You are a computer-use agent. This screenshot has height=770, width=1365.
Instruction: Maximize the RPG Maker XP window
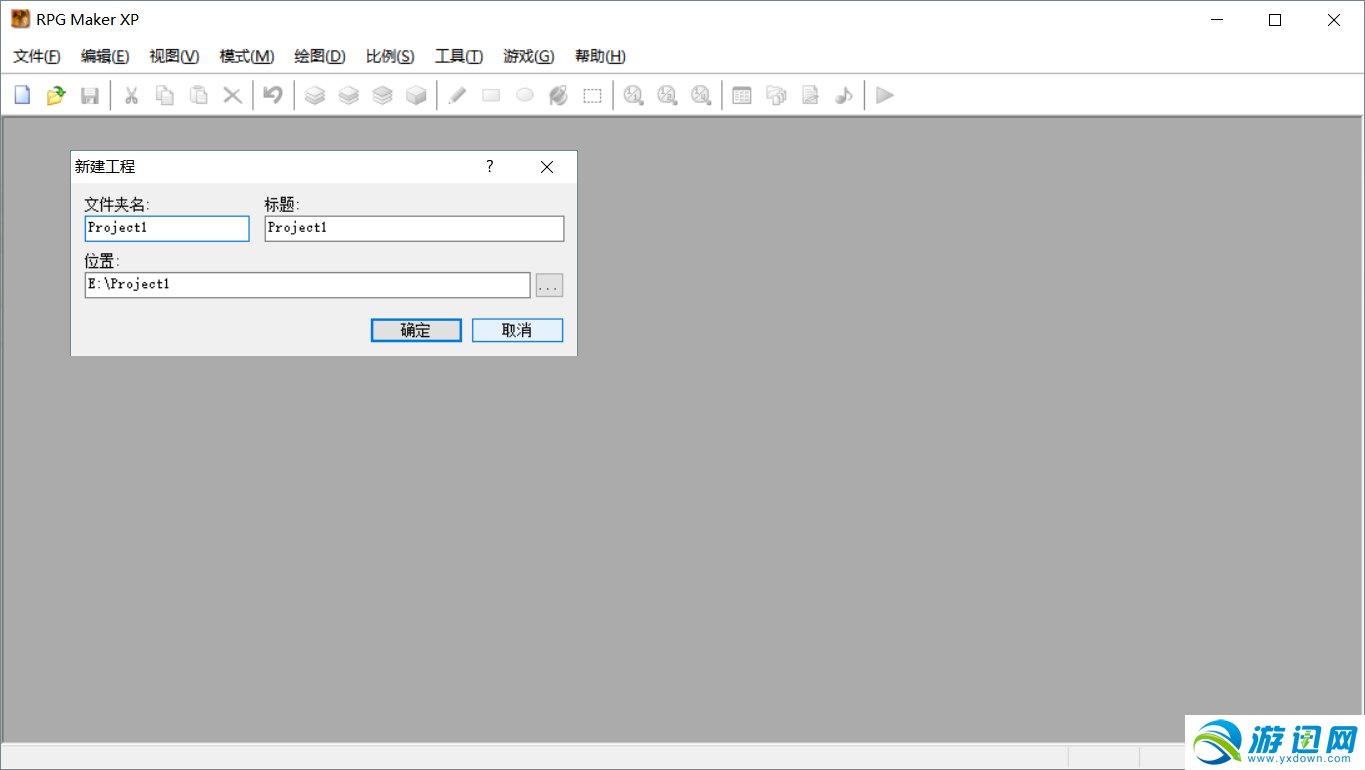(1275, 20)
